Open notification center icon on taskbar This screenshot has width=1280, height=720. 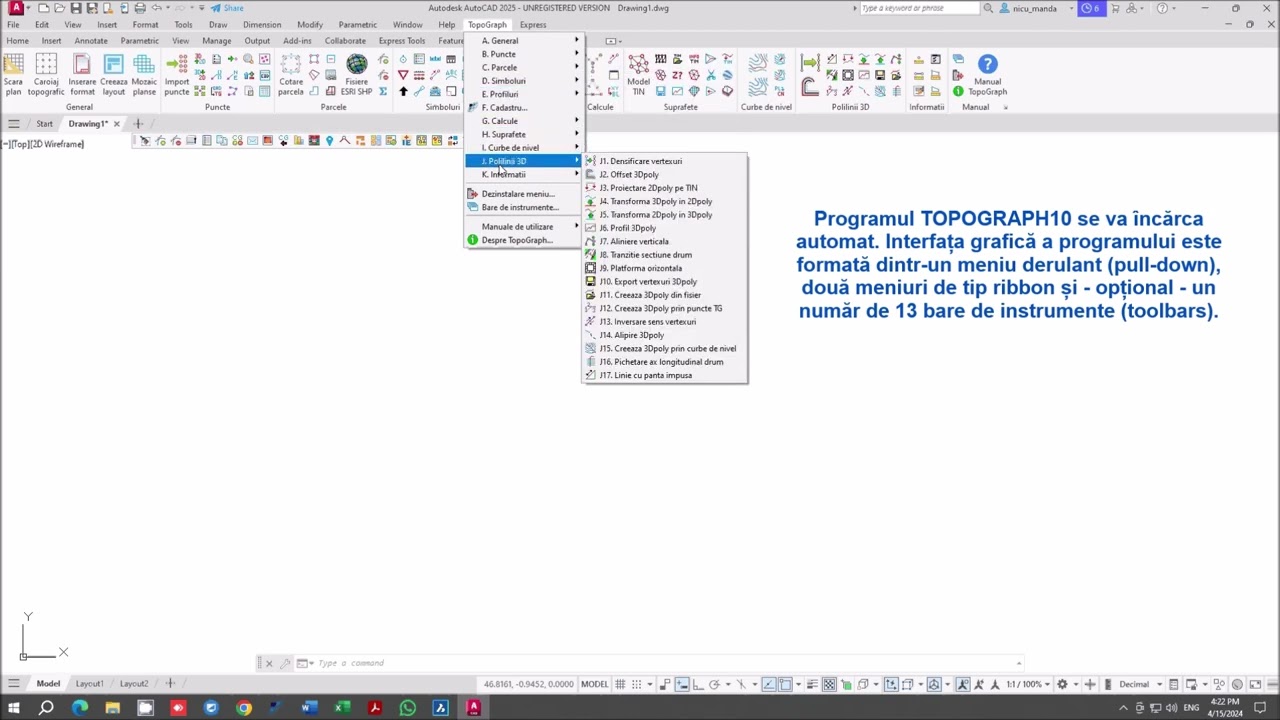[1260, 708]
